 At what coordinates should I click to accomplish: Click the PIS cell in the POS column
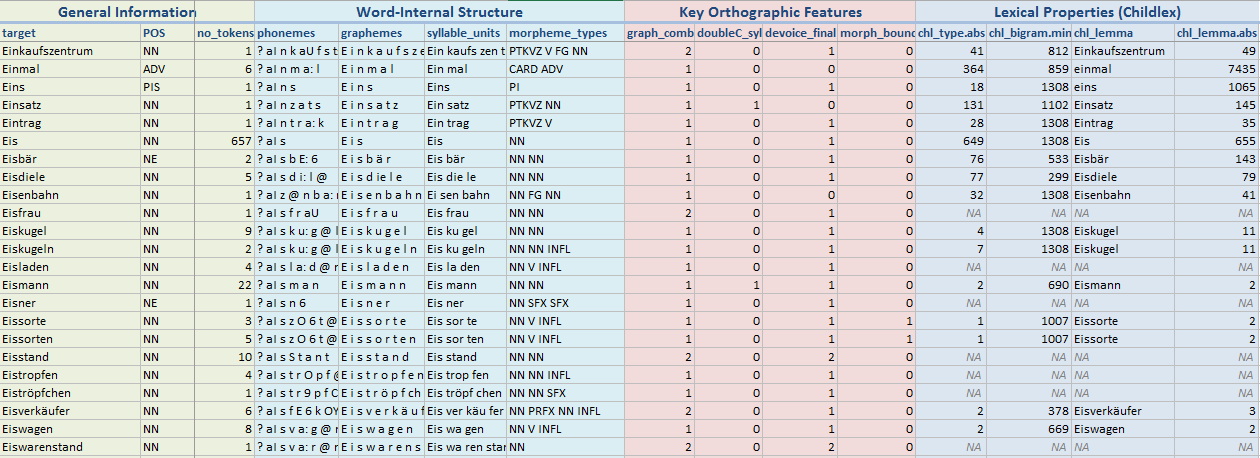coord(151,87)
